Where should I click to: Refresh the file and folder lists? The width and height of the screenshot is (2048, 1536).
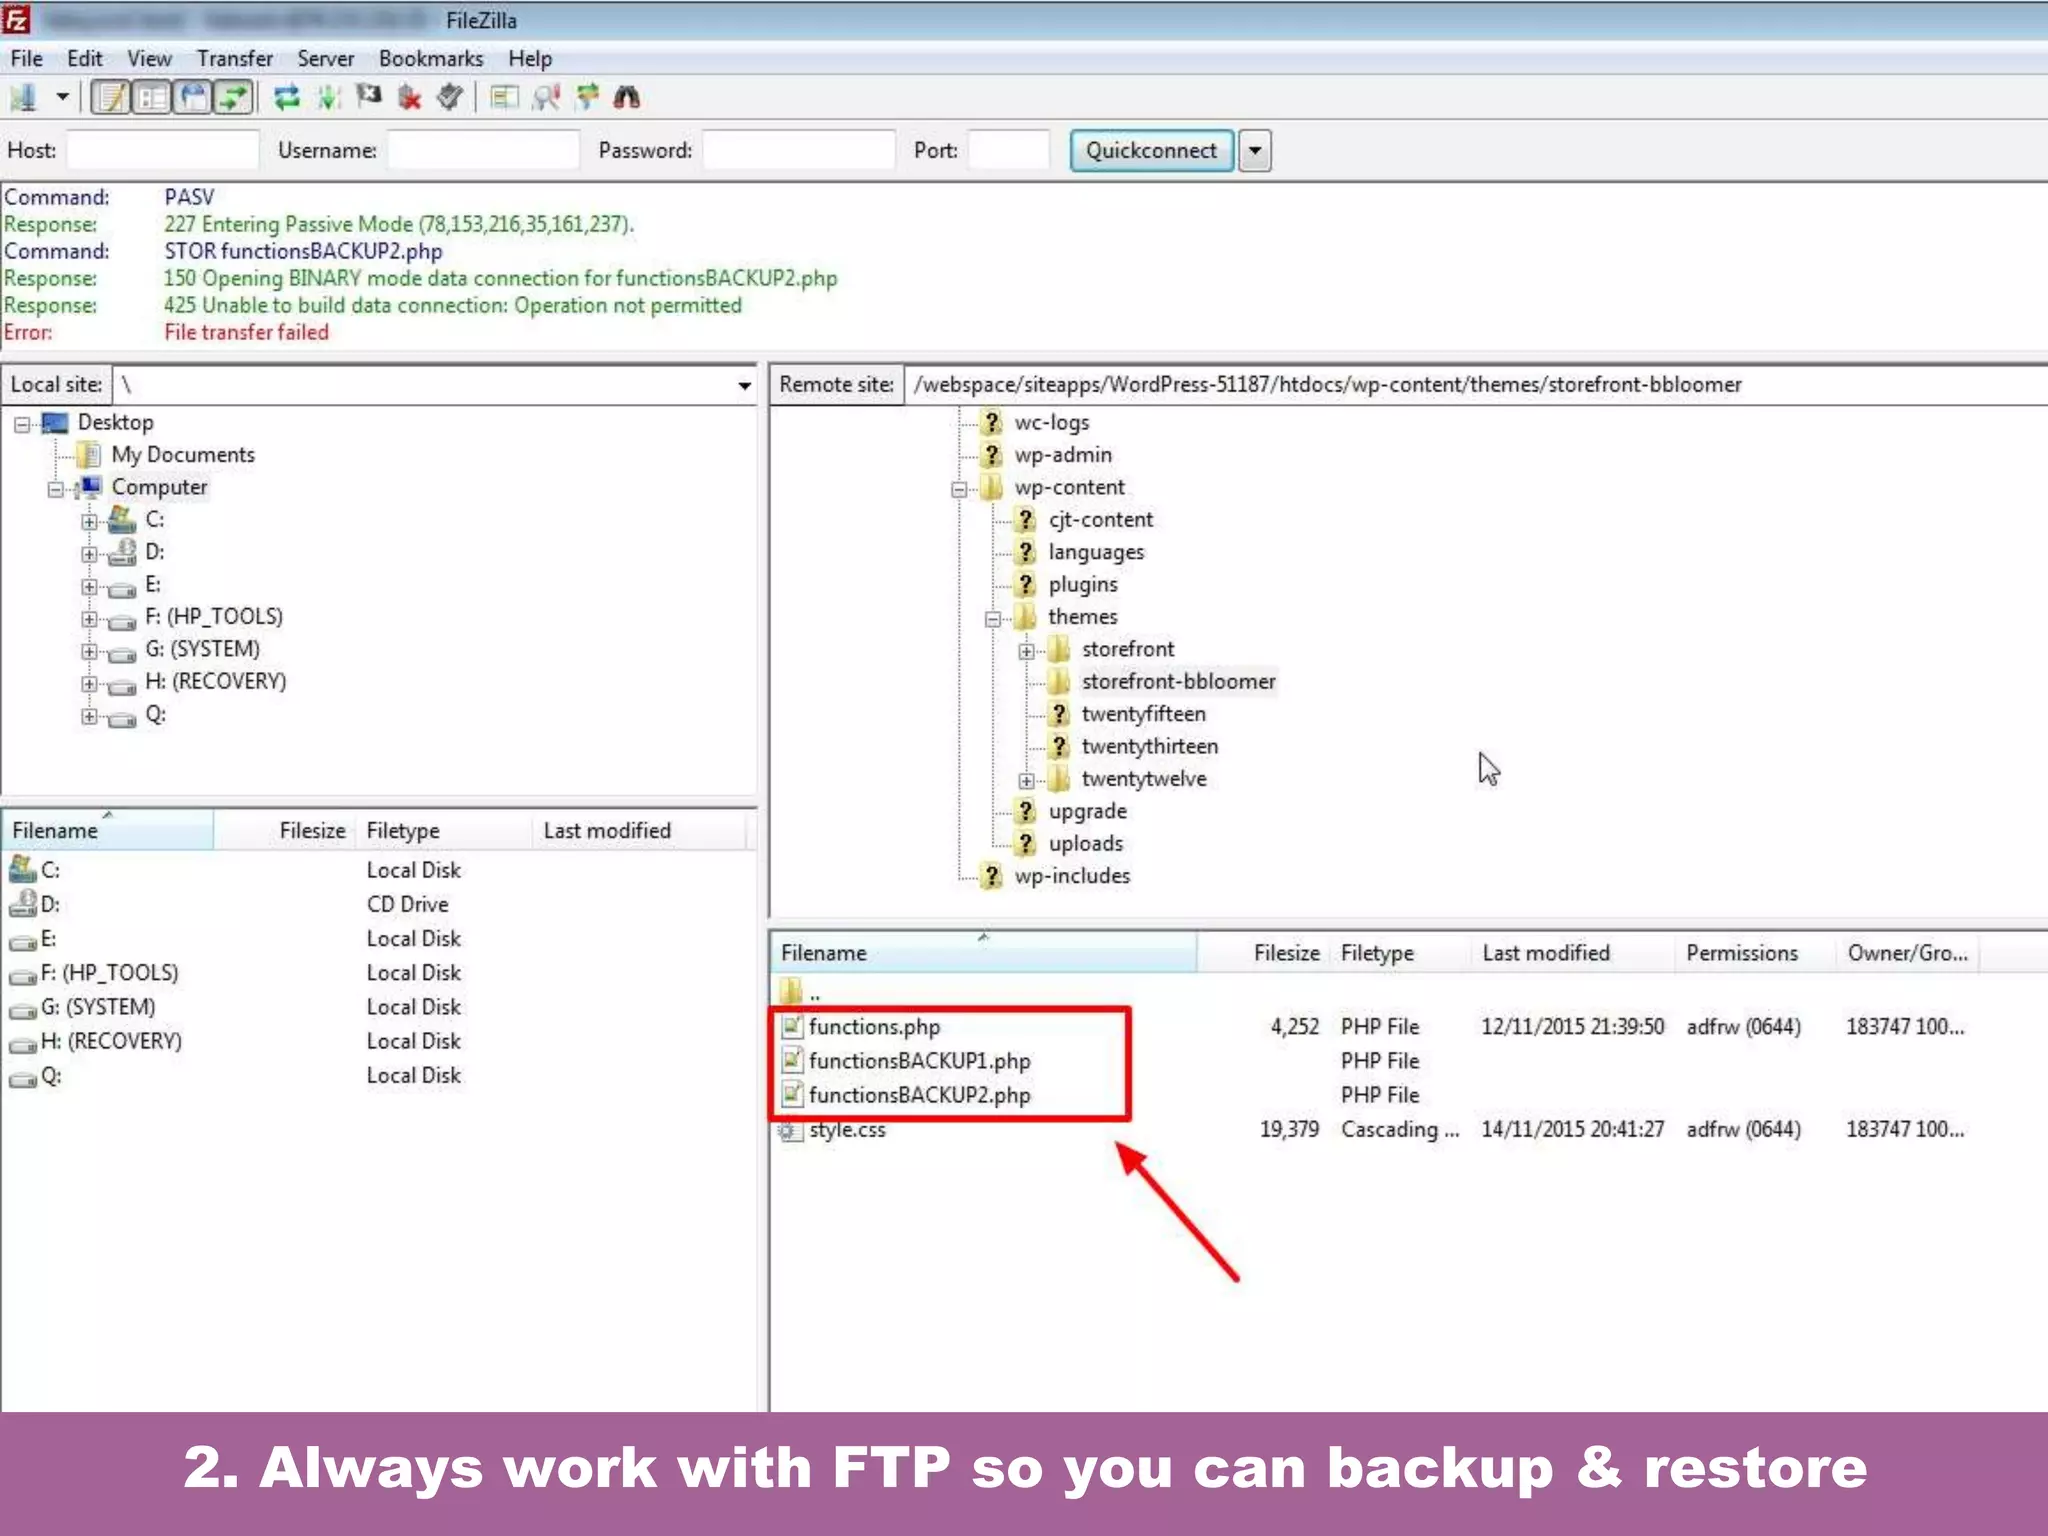click(x=287, y=97)
